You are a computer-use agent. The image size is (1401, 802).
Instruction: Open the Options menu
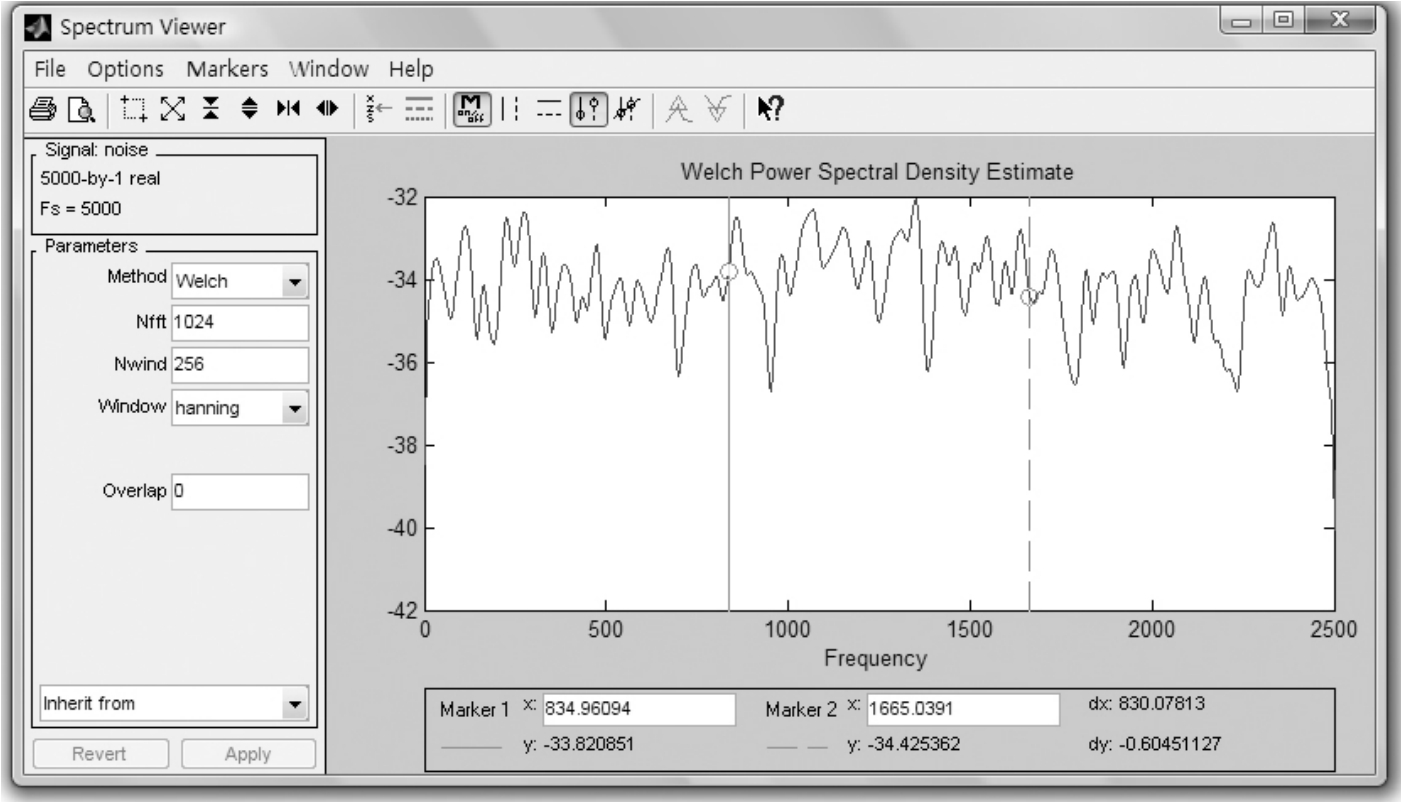pos(125,70)
